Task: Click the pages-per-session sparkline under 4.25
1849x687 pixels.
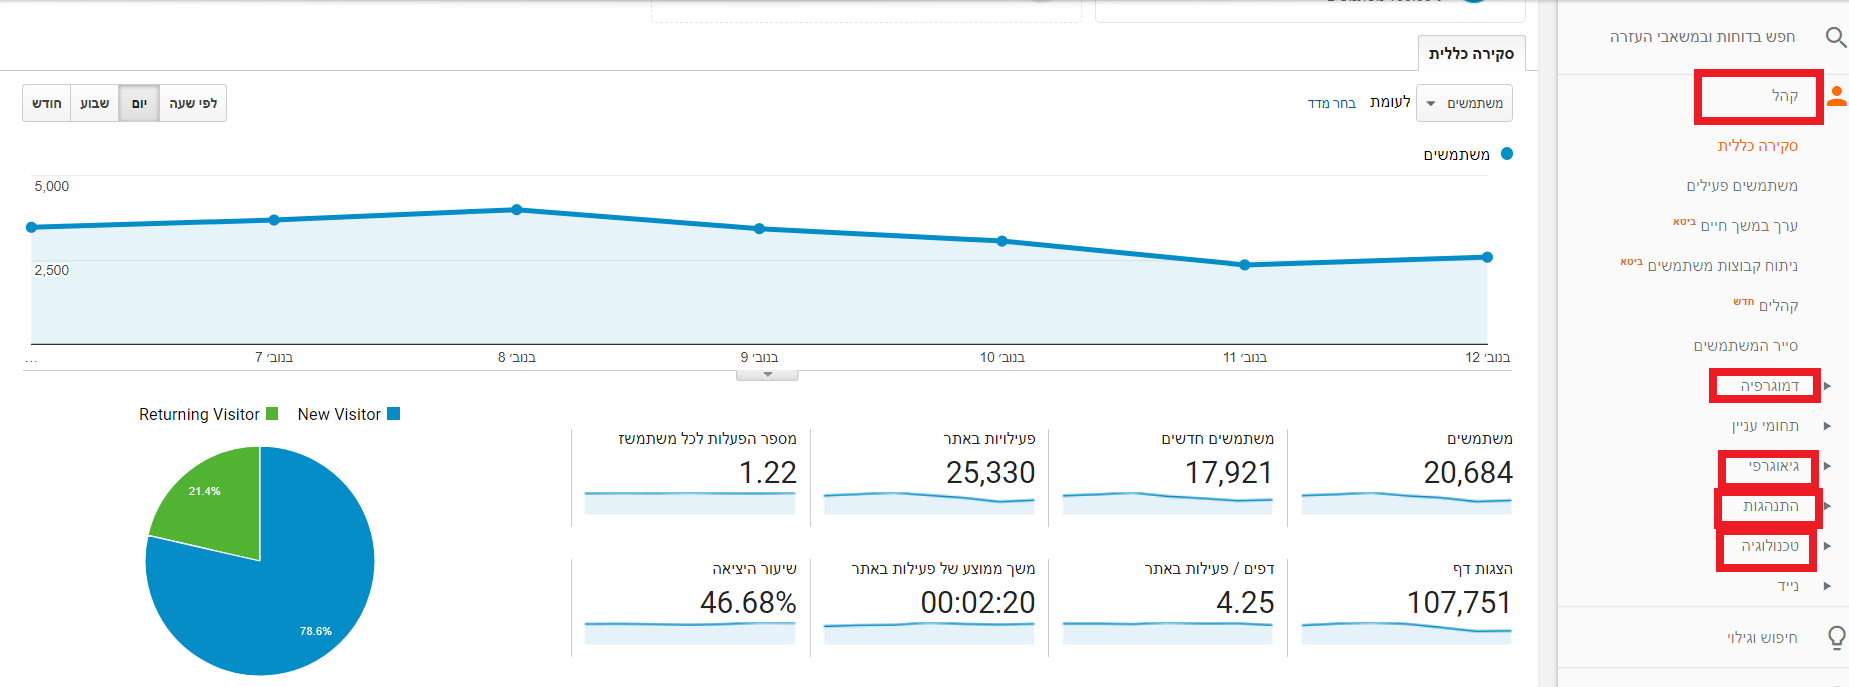Action: tap(1168, 632)
